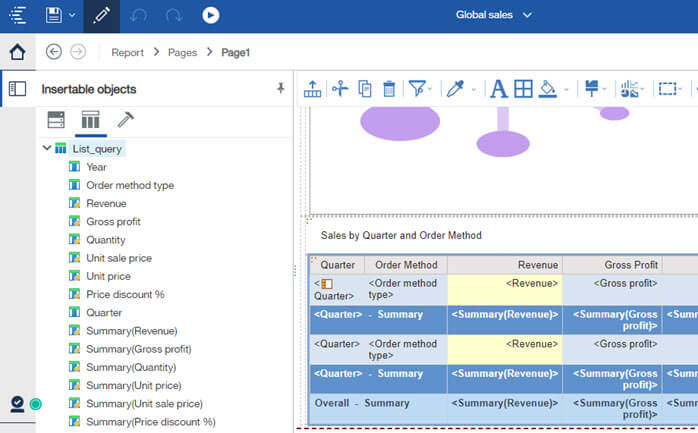The height and width of the screenshot is (433, 698).
Task: Click the Undo arrow
Action: pyautogui.click(x=138, y=16)
